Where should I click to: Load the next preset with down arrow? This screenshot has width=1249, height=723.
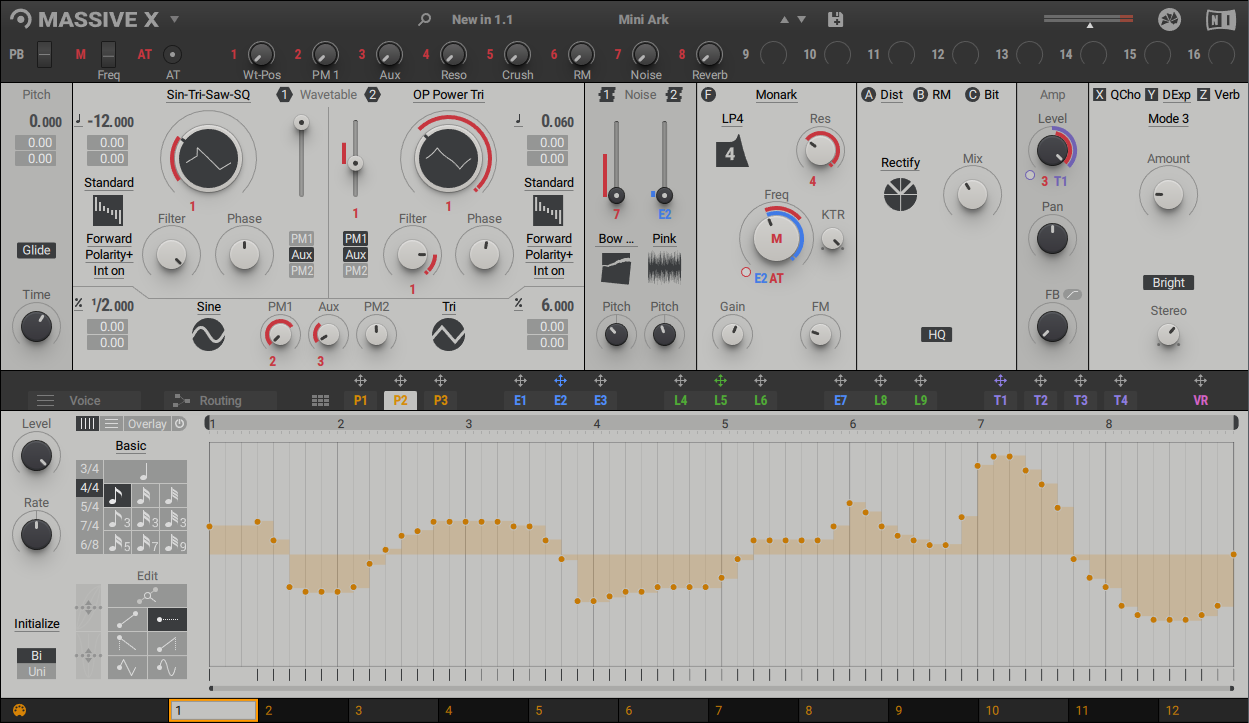coord(800,19)
